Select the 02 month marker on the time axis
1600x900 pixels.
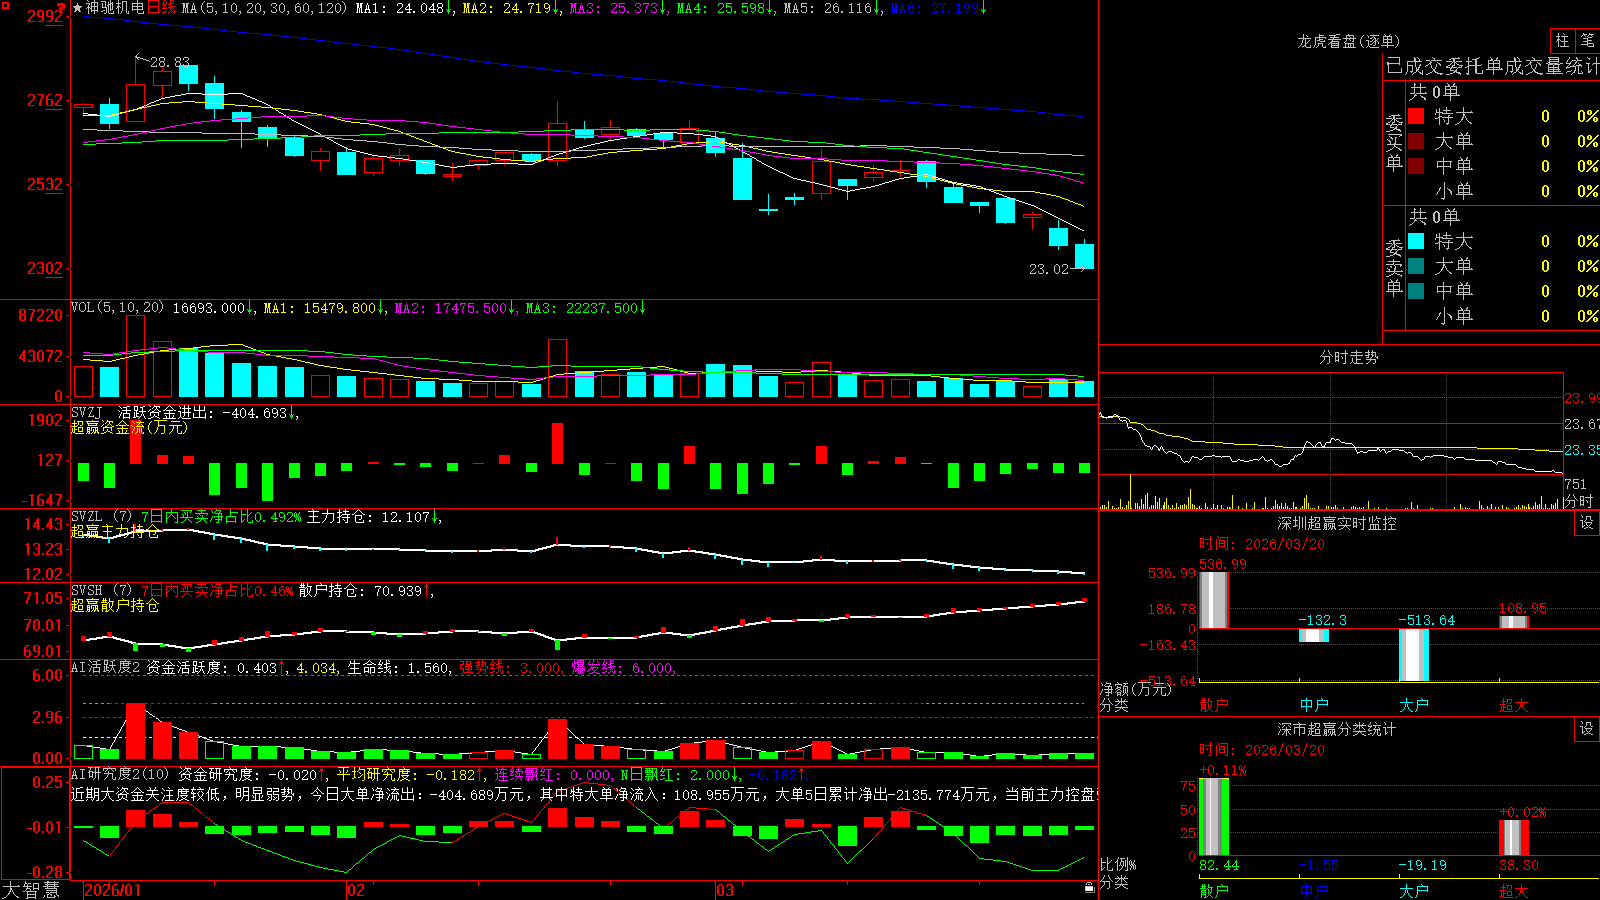click(x=356, y=890)
